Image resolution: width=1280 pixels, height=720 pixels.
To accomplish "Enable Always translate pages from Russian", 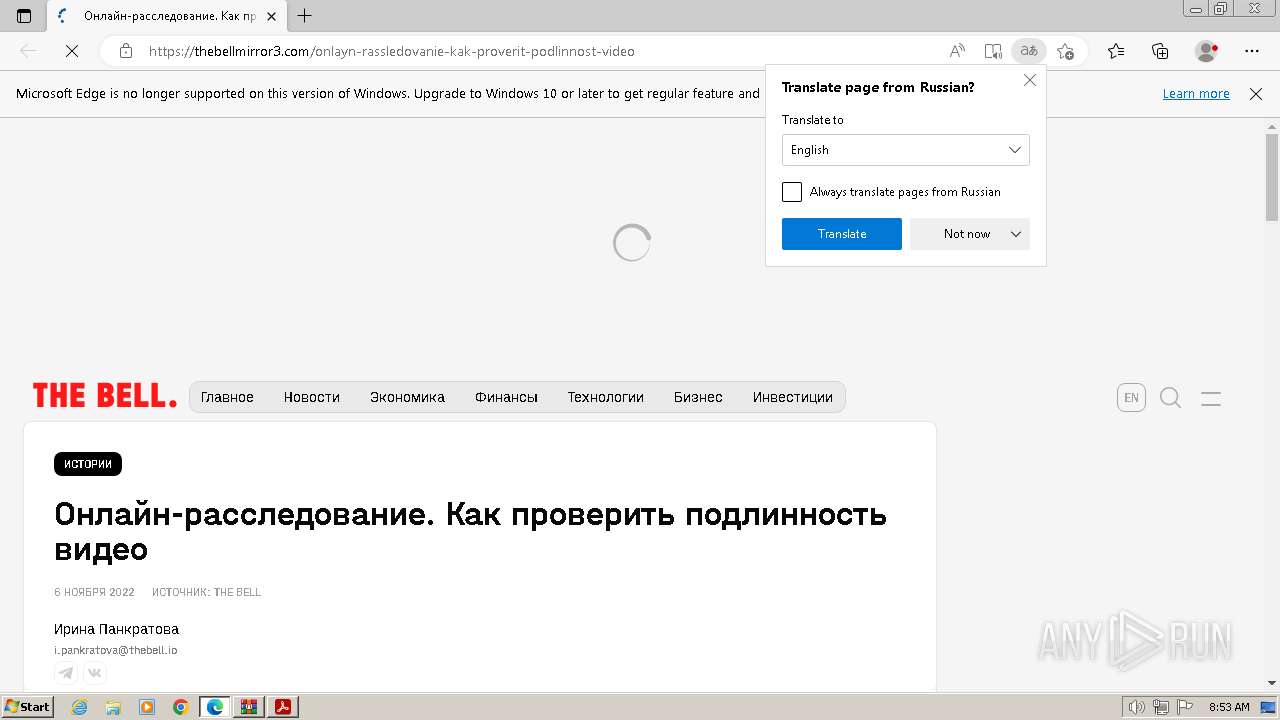I will (x=792, y=192).
